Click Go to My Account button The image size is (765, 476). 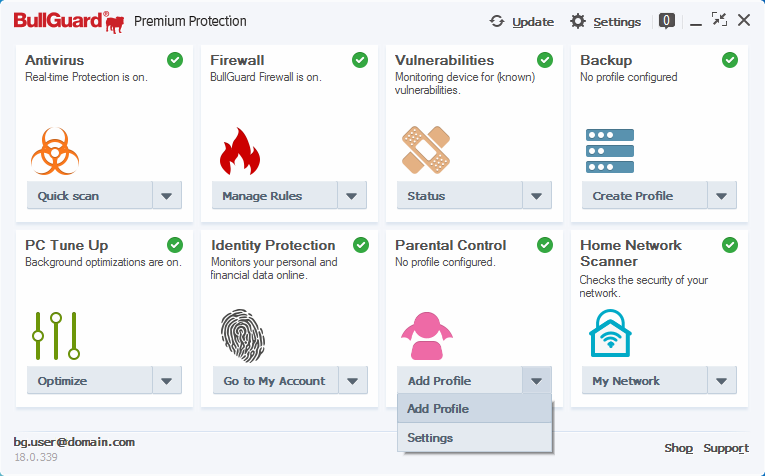click(x=276, y=380)
